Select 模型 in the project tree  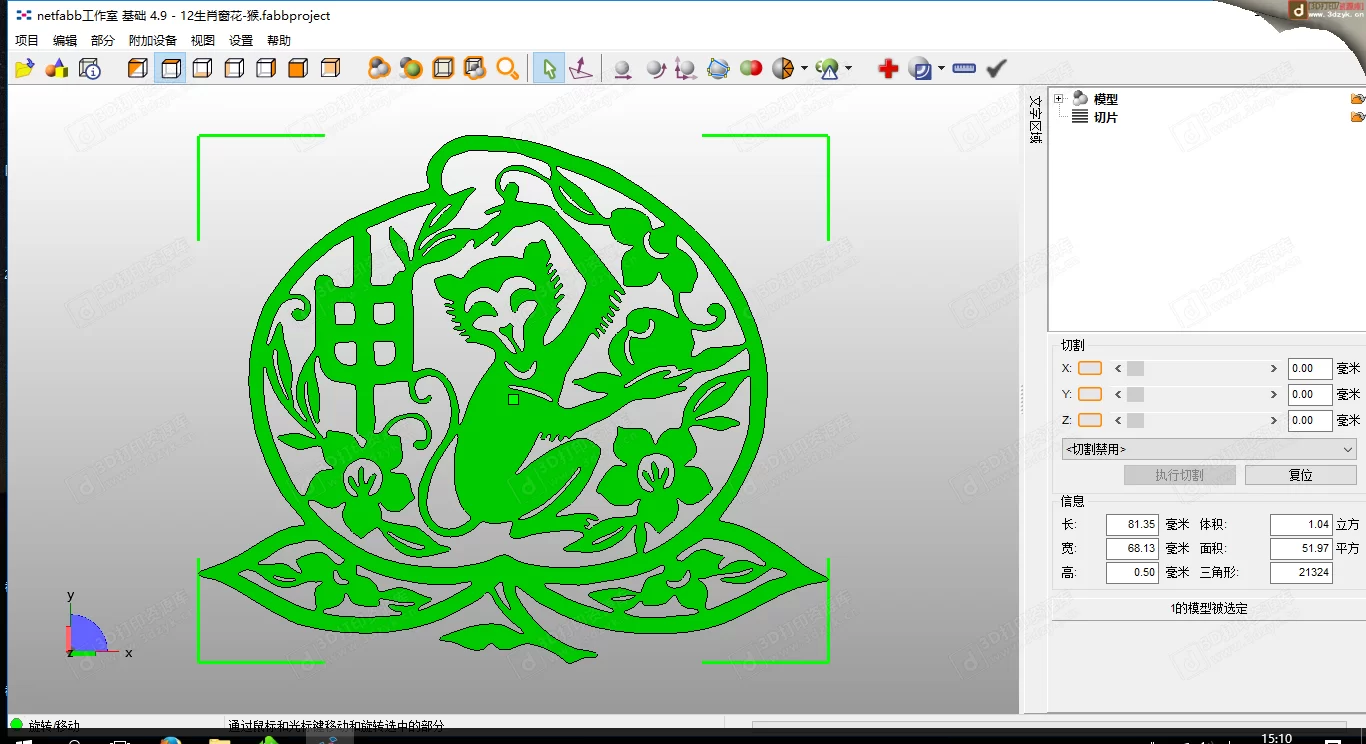tap(1106, 99)
